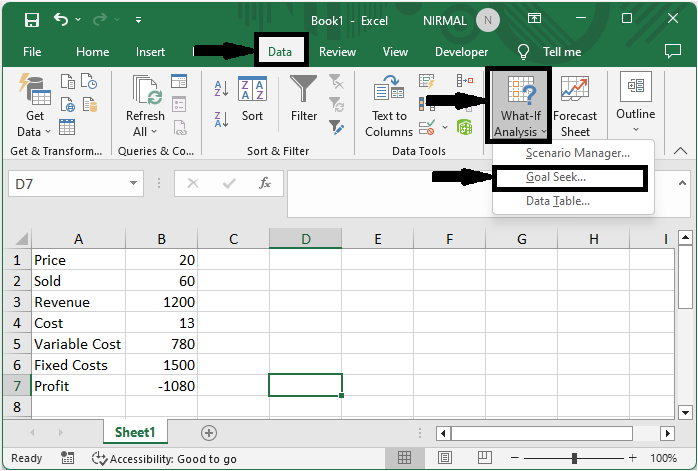Sort A to Z ascending icon
698x471 pixels.
(x=221, y=89)
